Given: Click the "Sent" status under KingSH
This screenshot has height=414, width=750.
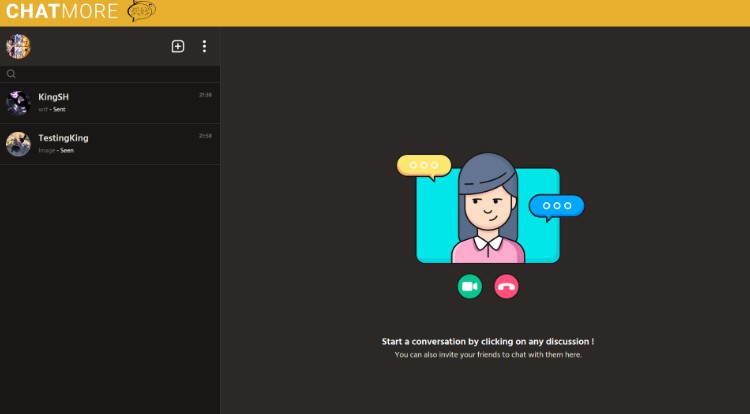Looking at the screenshot, I should (59, 109).
